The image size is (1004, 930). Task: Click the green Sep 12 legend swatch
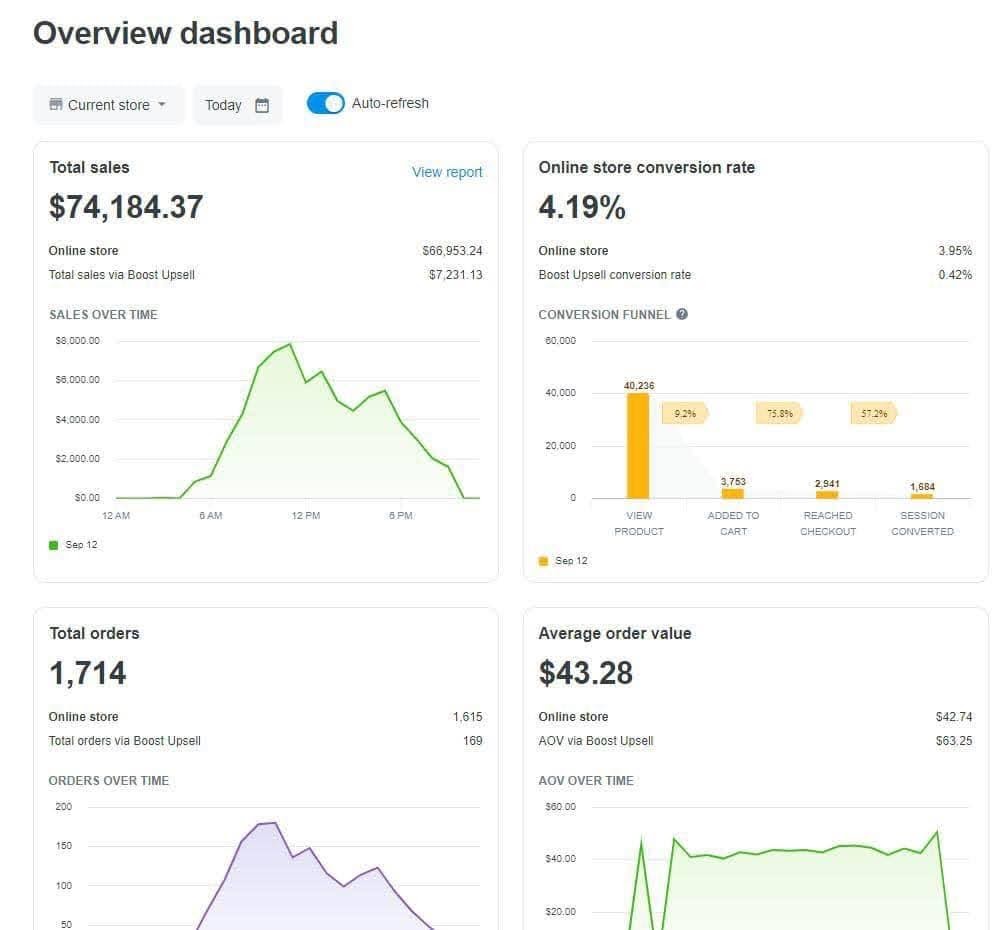tap(54, 545)
